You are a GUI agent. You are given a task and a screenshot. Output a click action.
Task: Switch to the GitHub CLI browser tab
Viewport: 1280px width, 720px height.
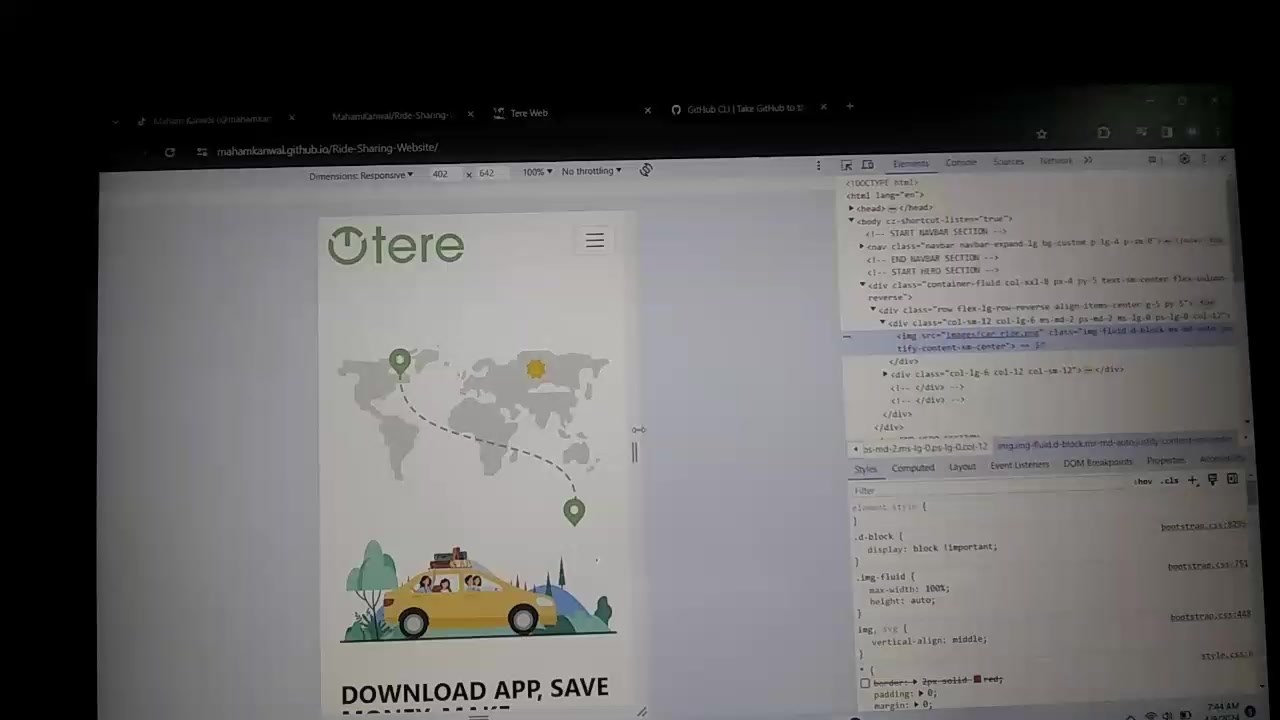tap(746, 109)
